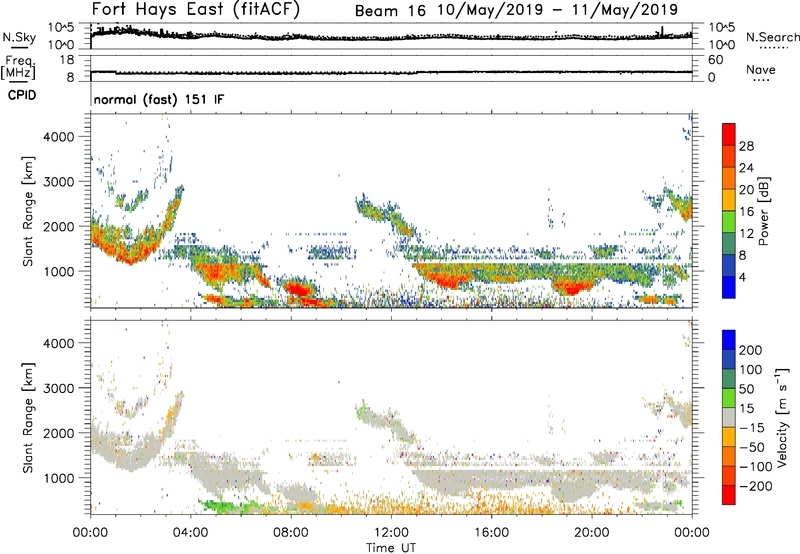
Task: Click the "Velocity [m s-1]" colorbar title
Action: (782, 417)
